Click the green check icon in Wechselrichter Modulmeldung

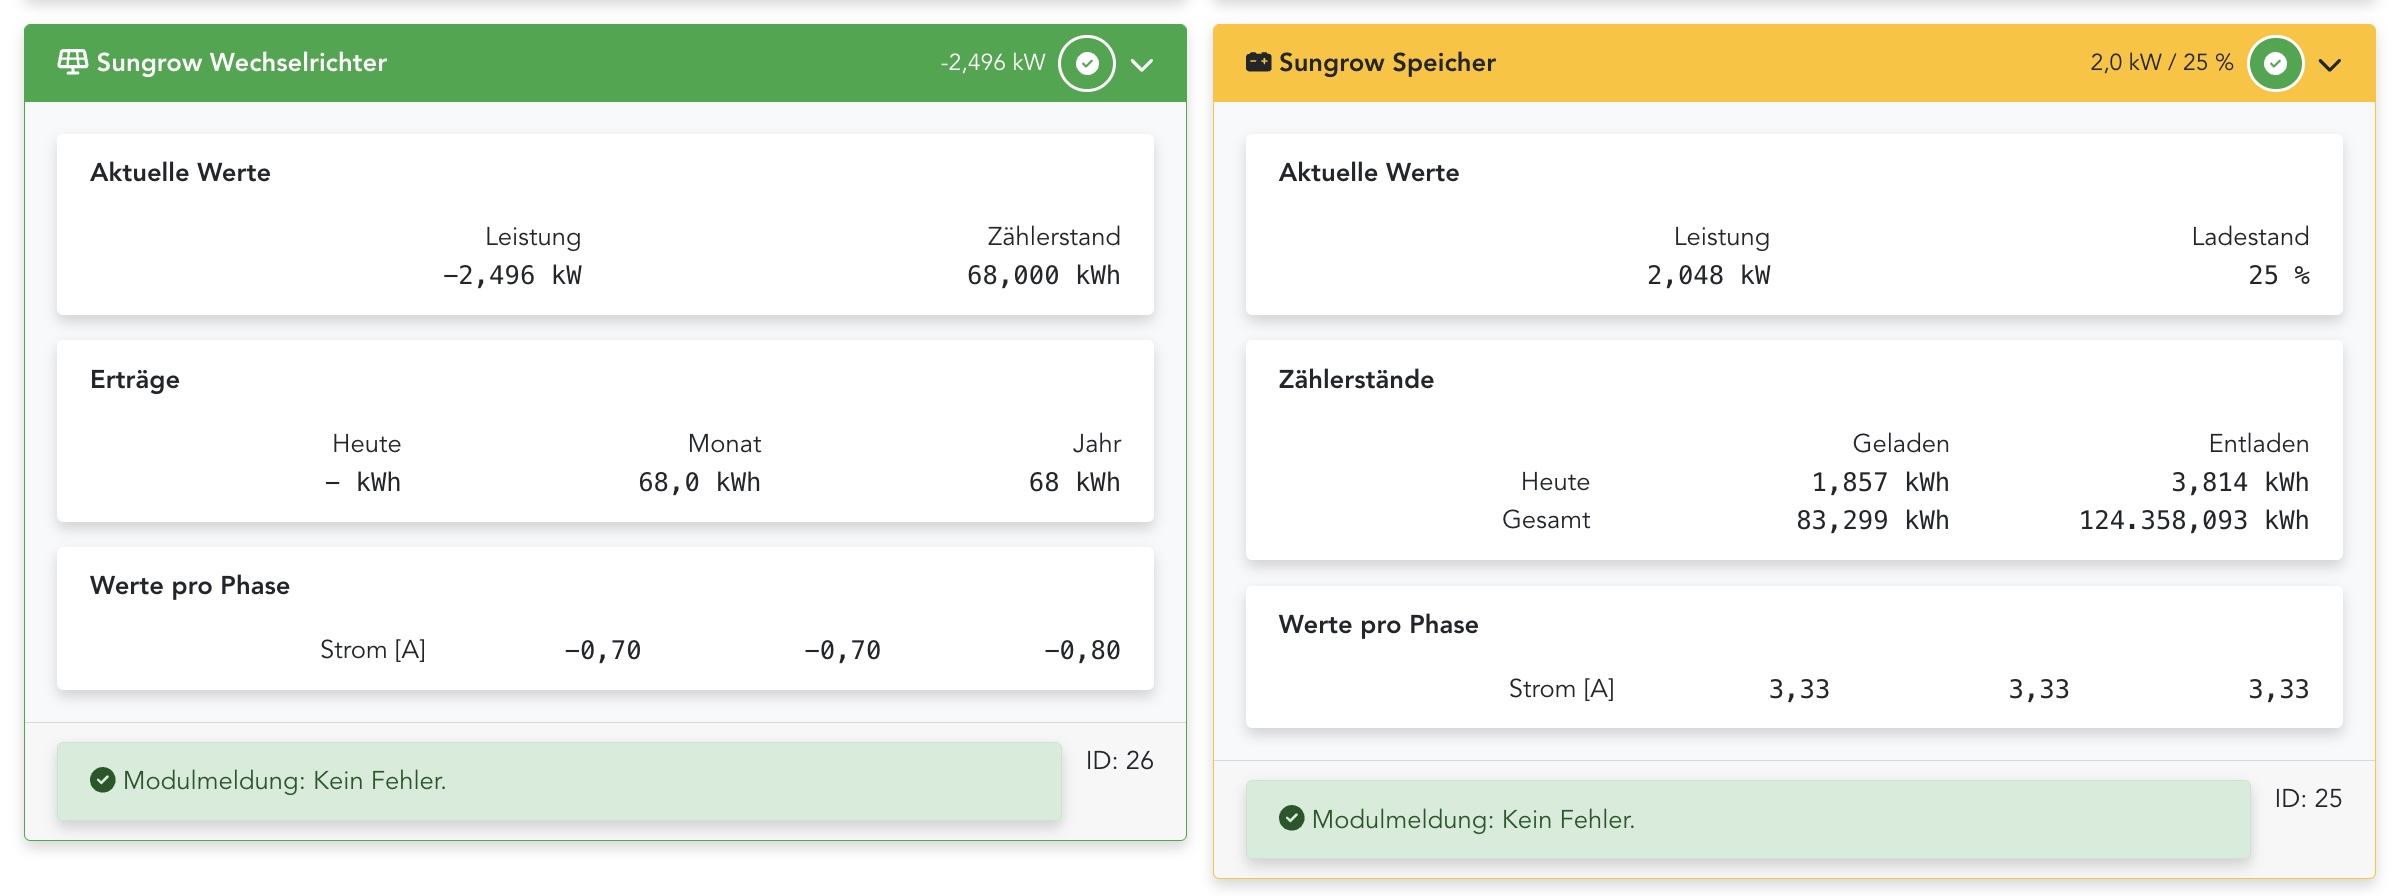(102, 780)
